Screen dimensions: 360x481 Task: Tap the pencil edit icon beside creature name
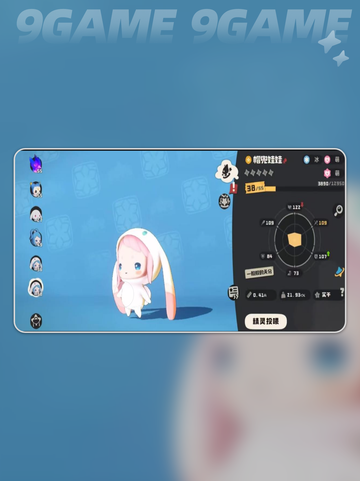coord(285,161)
